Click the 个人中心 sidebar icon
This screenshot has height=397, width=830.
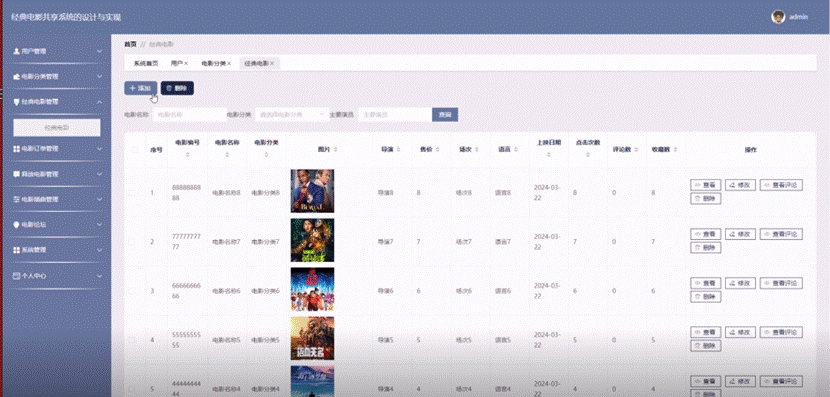coord(16,276)
